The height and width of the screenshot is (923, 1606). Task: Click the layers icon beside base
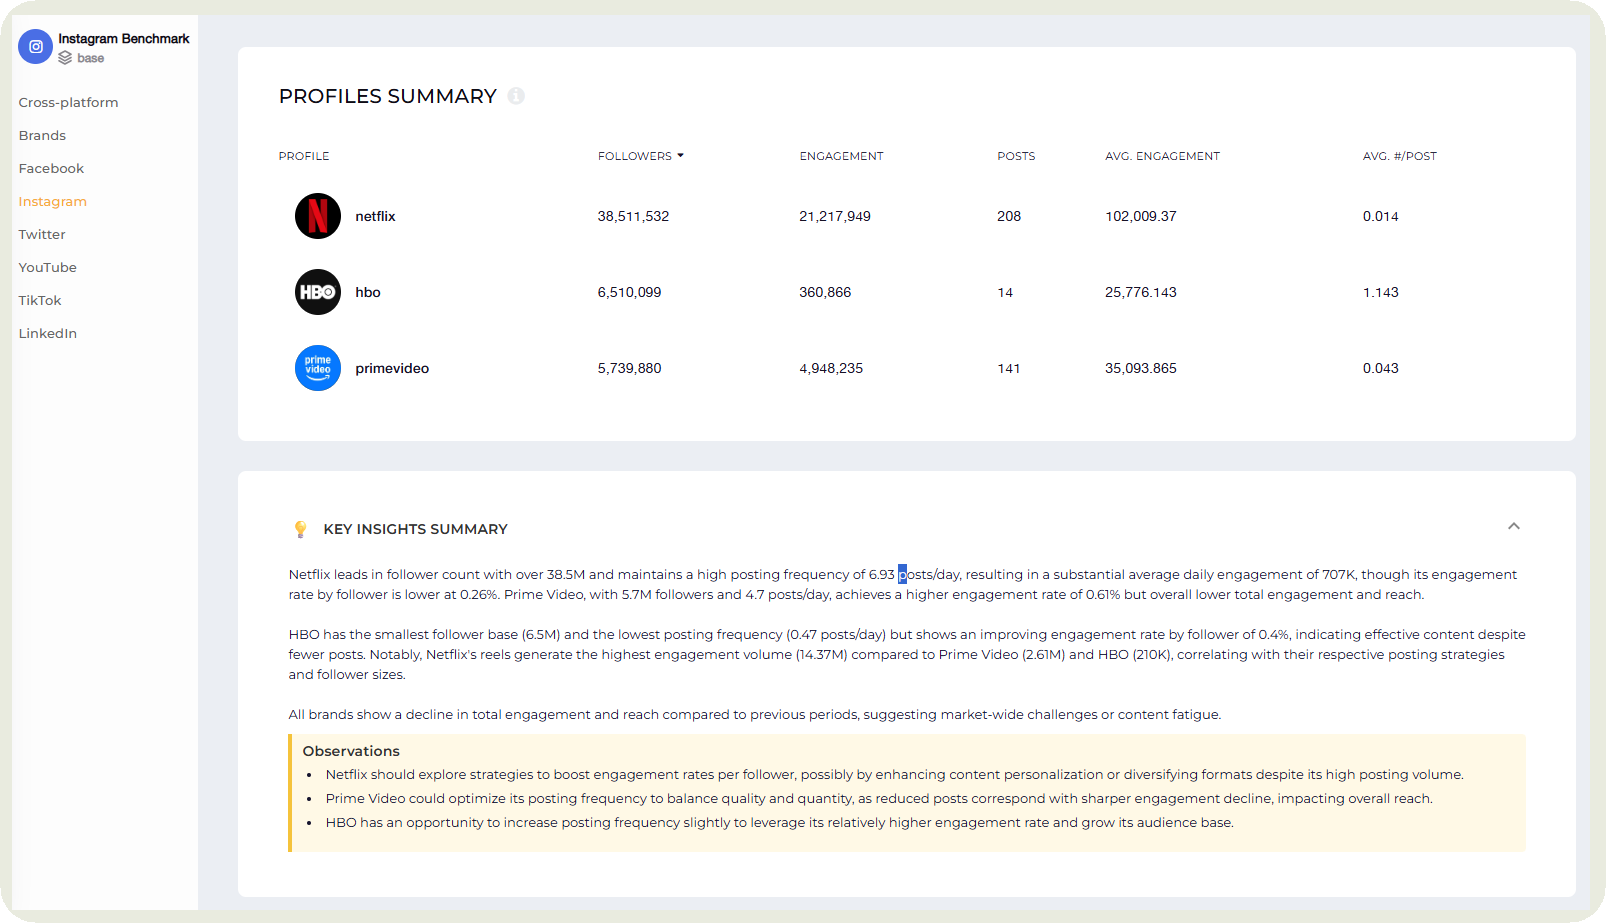tap(65, 58)
